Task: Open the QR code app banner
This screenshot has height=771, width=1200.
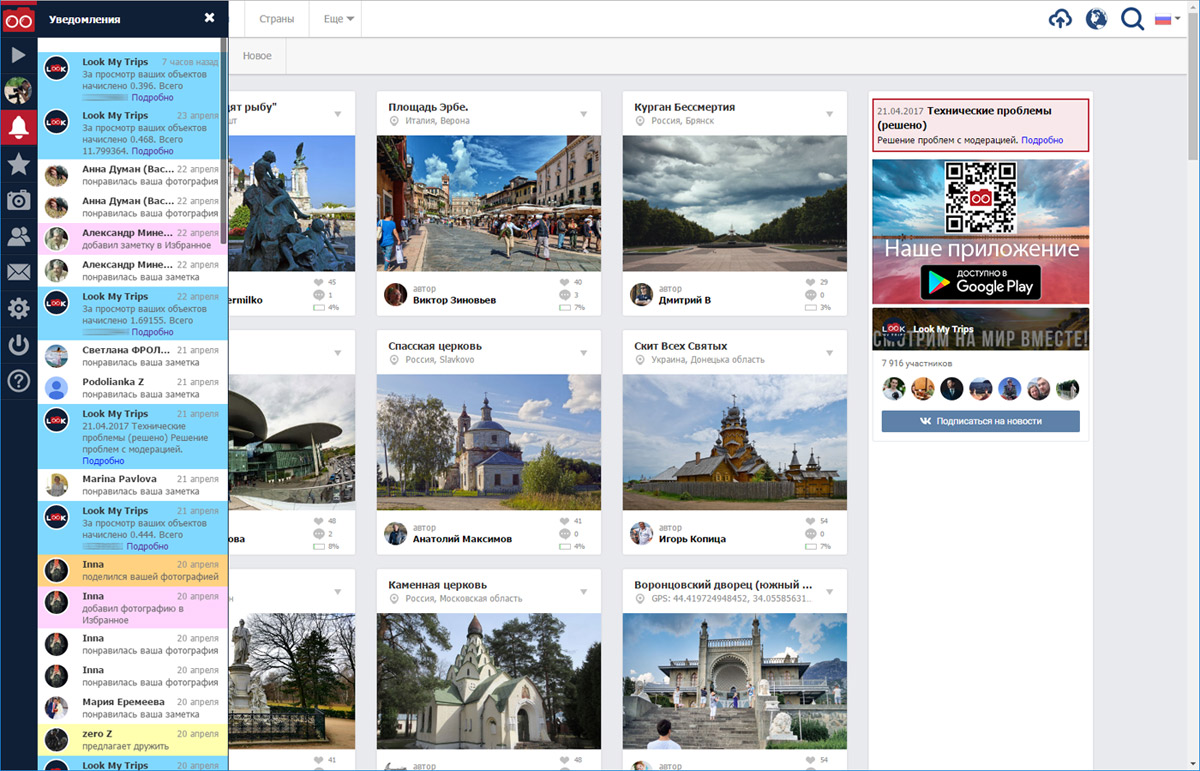Action: [981, 231]
